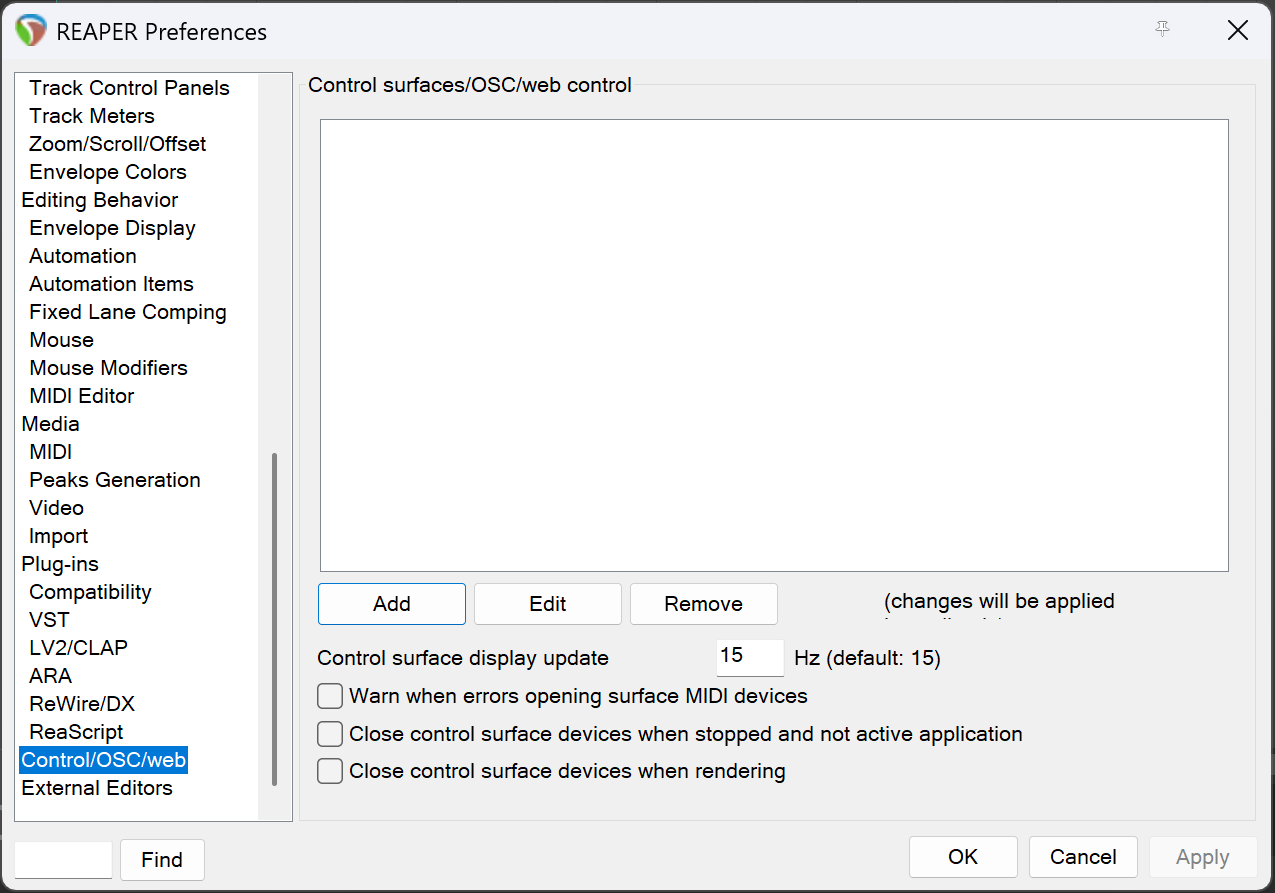Confirm preferences with the OK button
This screenshot has height=893, width=1275.
tap(962, 857)
